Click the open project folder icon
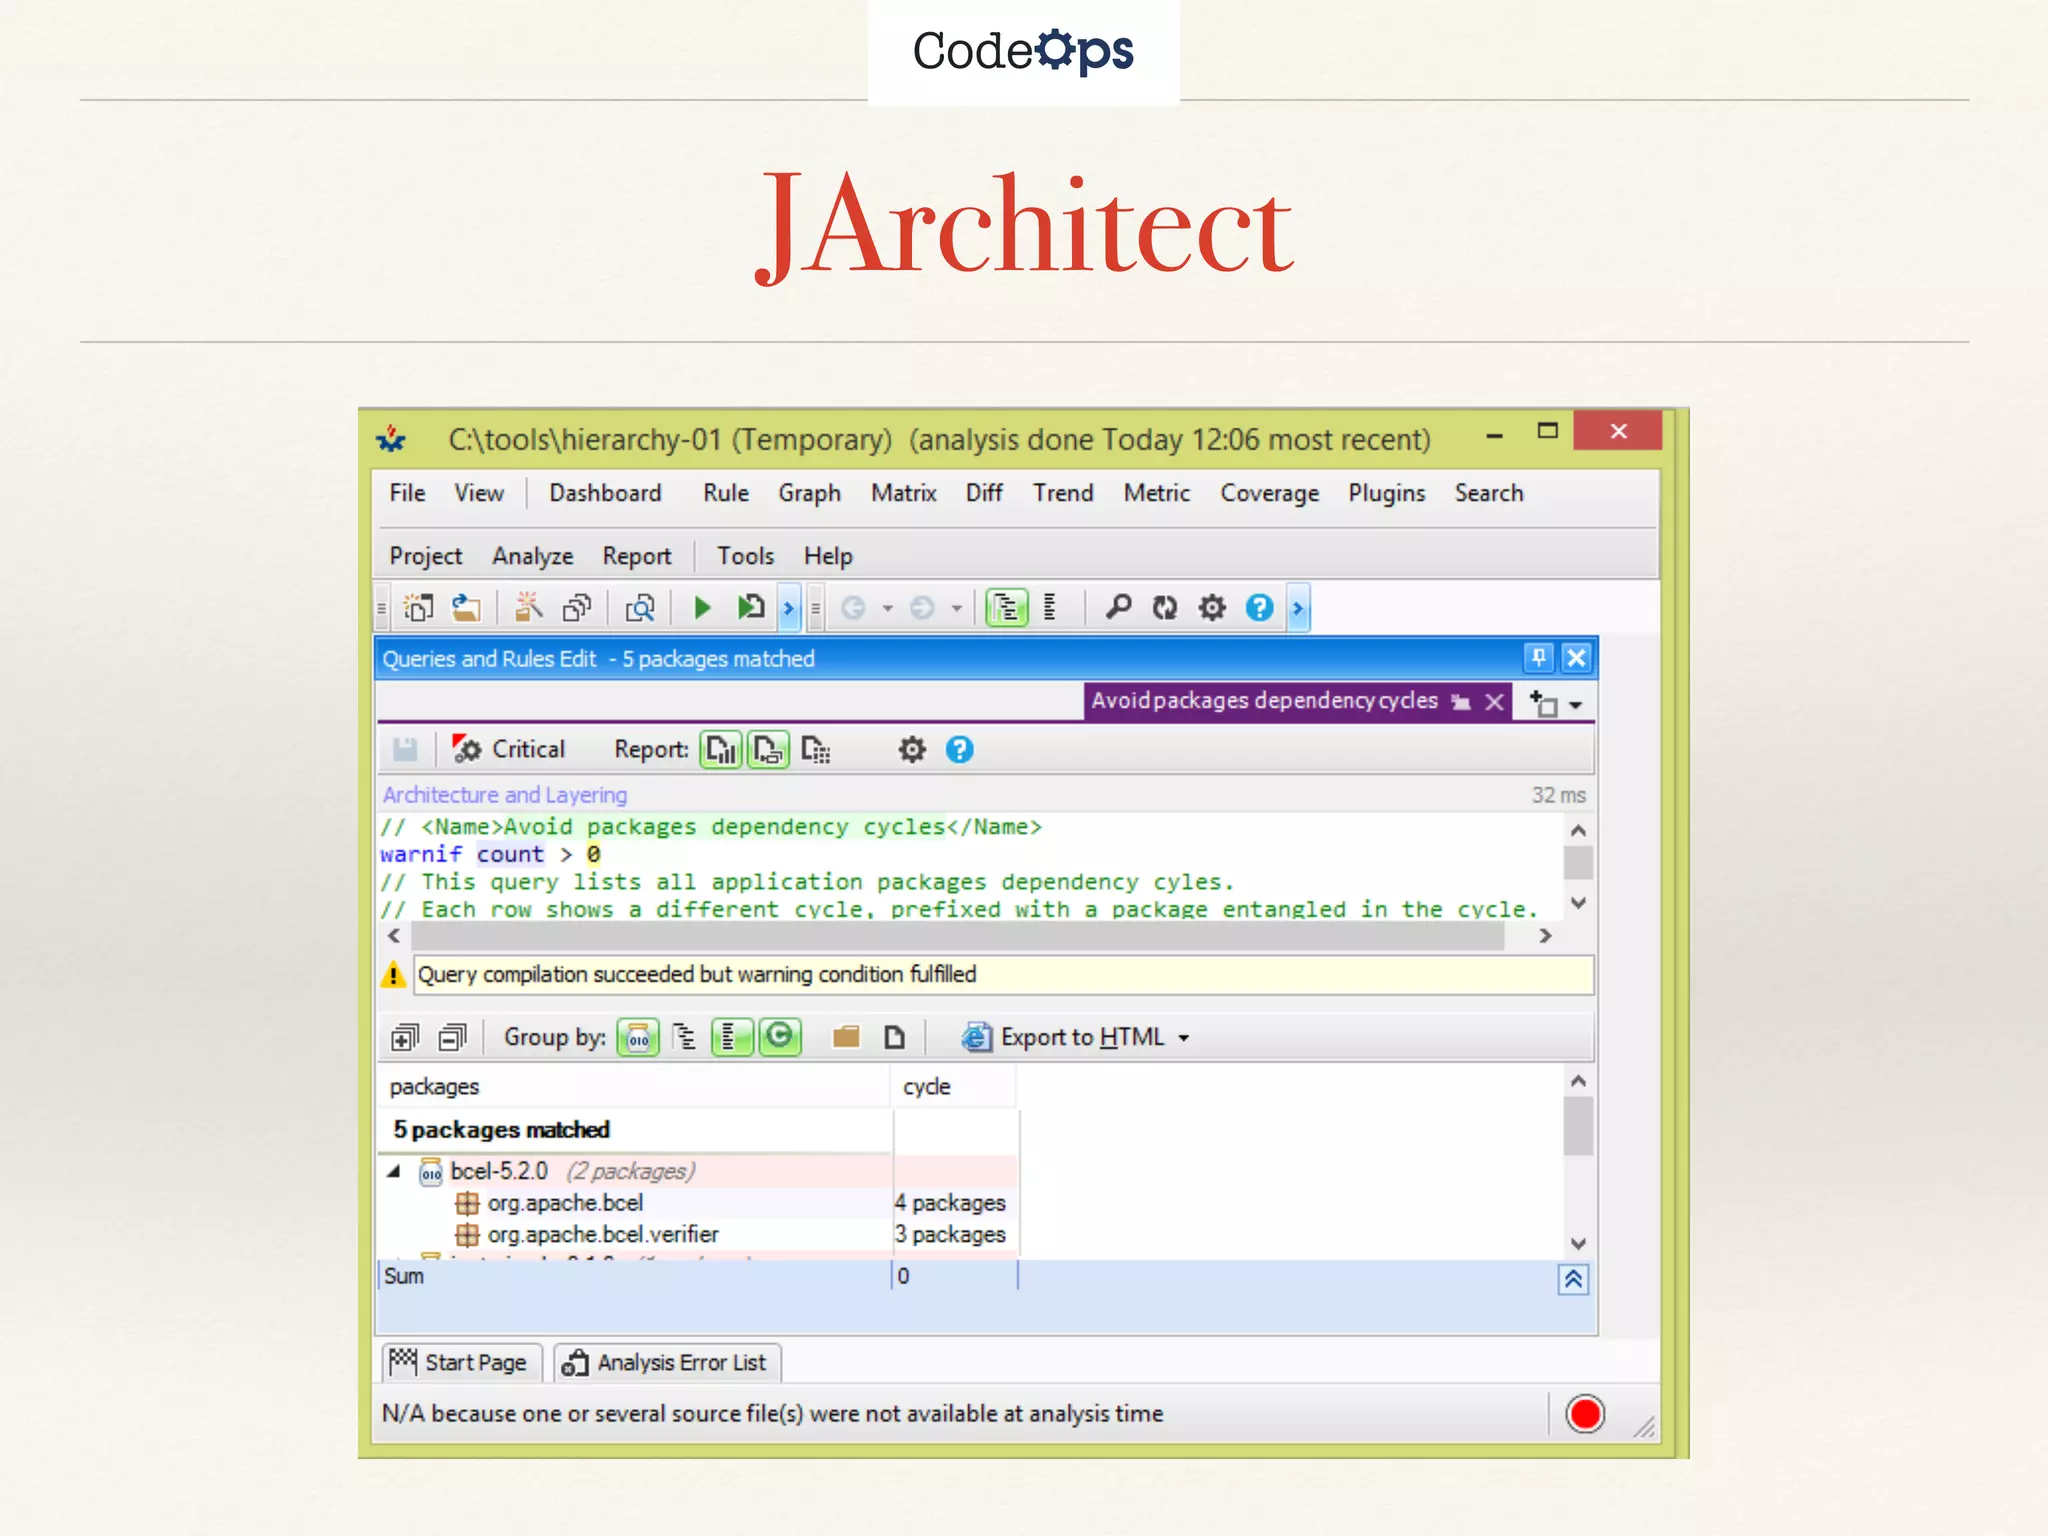Viewport: 2048px width, 1536px height. (466, 607)
